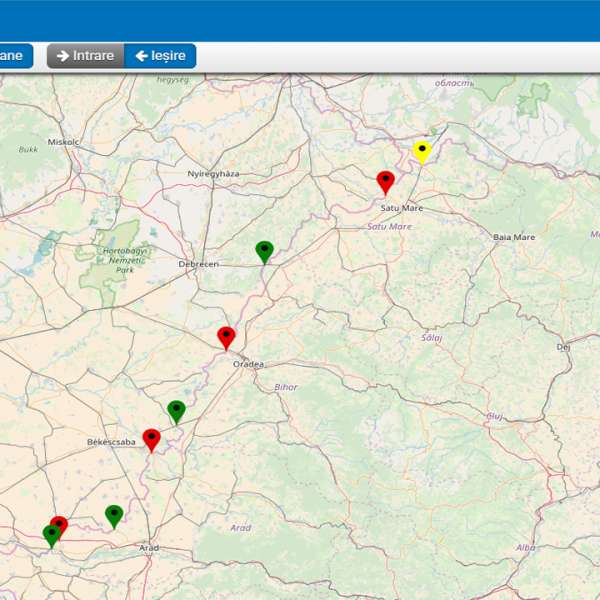Click the Baia Mare city label
600x600 pixels.
click(514, 237)
